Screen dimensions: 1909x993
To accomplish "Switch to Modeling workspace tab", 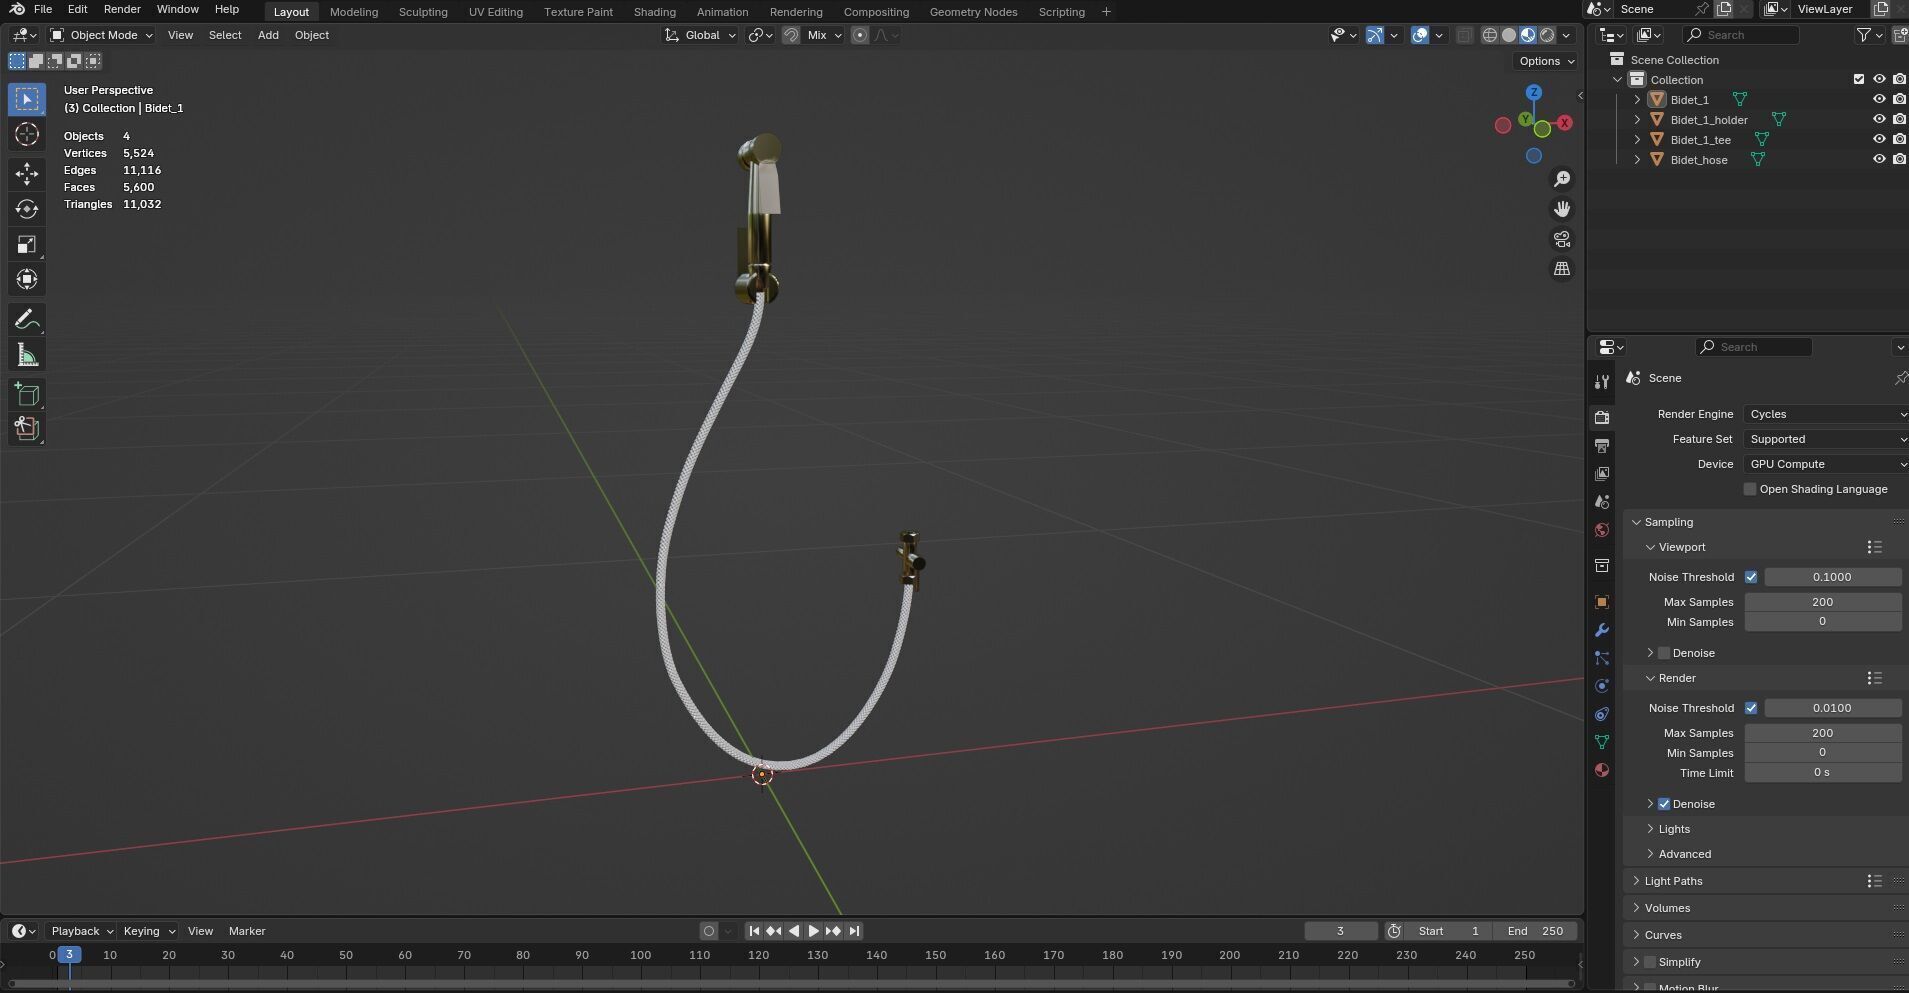I will pyautogui.click(x=354, y=12).
